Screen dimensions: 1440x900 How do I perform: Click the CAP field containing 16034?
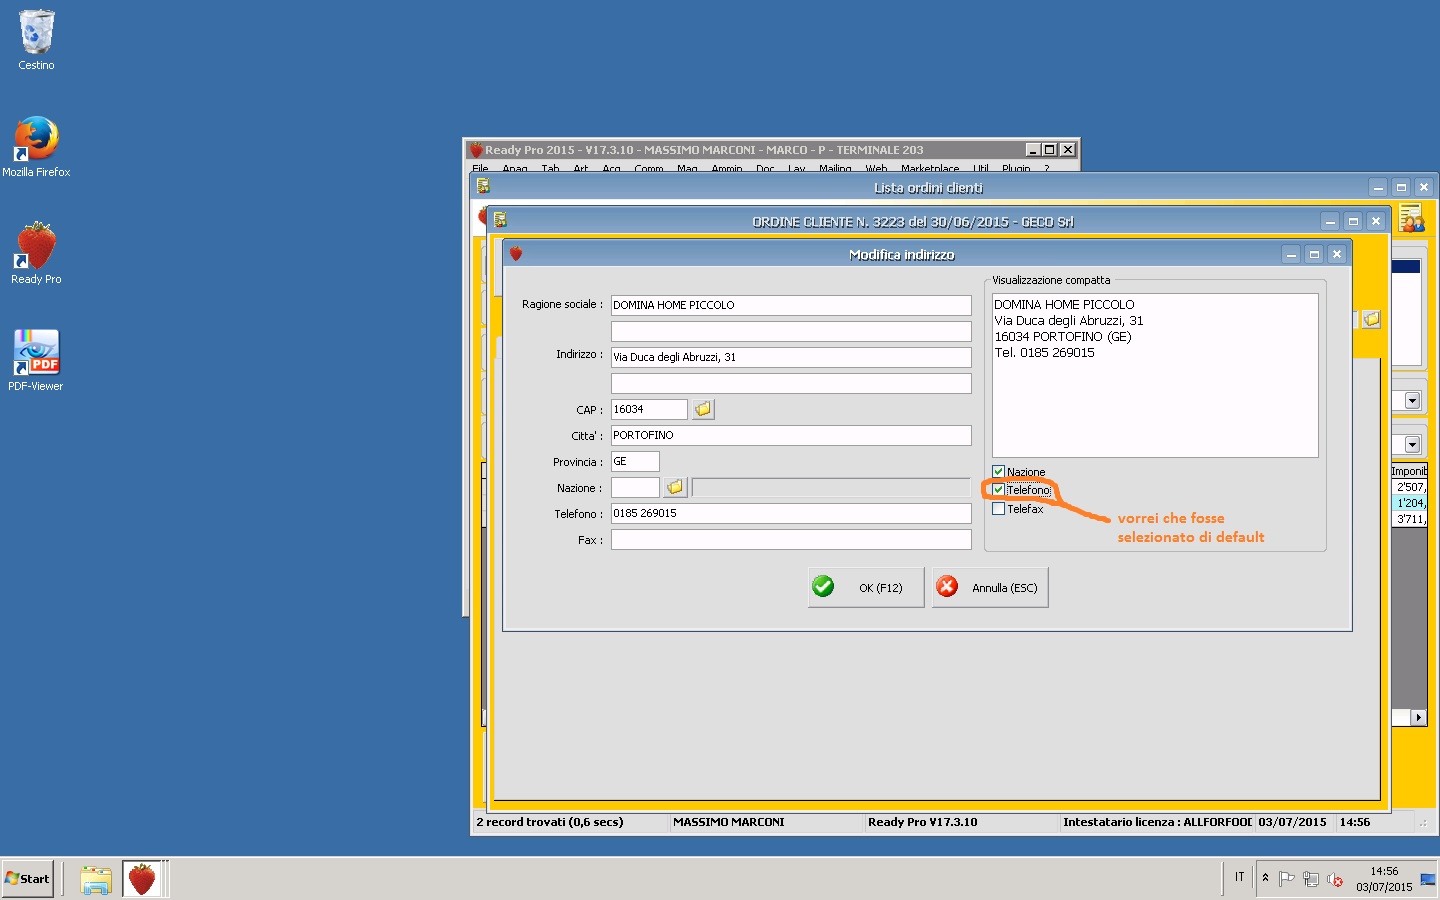tap(649, 409)
